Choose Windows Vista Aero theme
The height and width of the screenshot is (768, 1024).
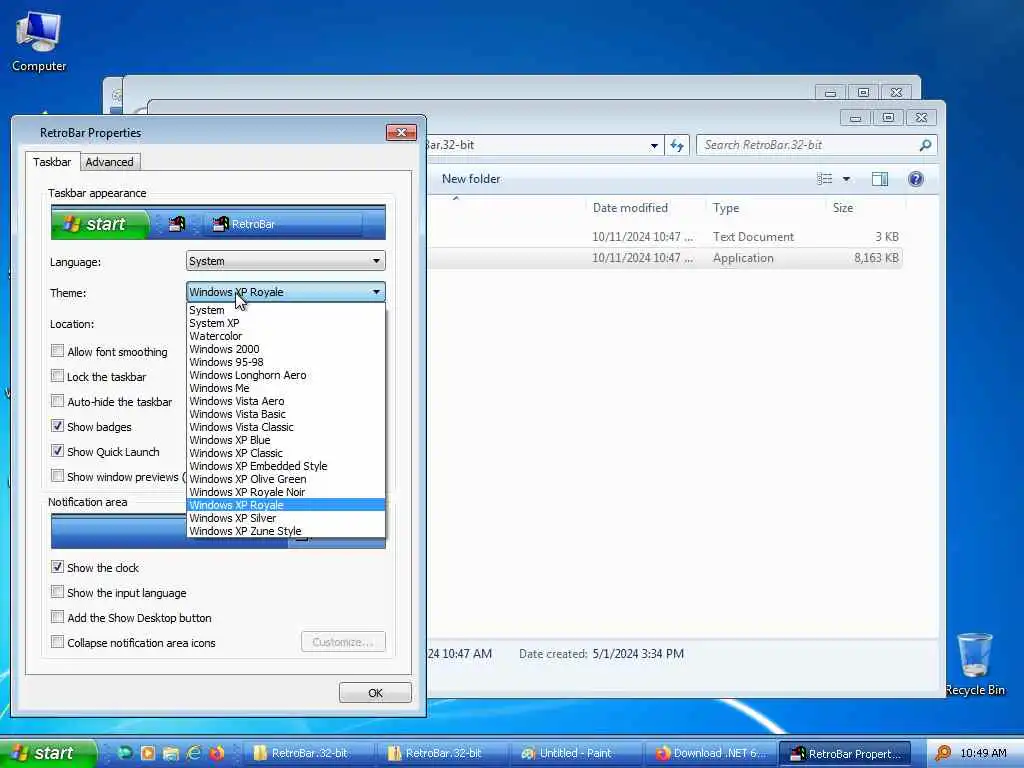coord(285,401)
